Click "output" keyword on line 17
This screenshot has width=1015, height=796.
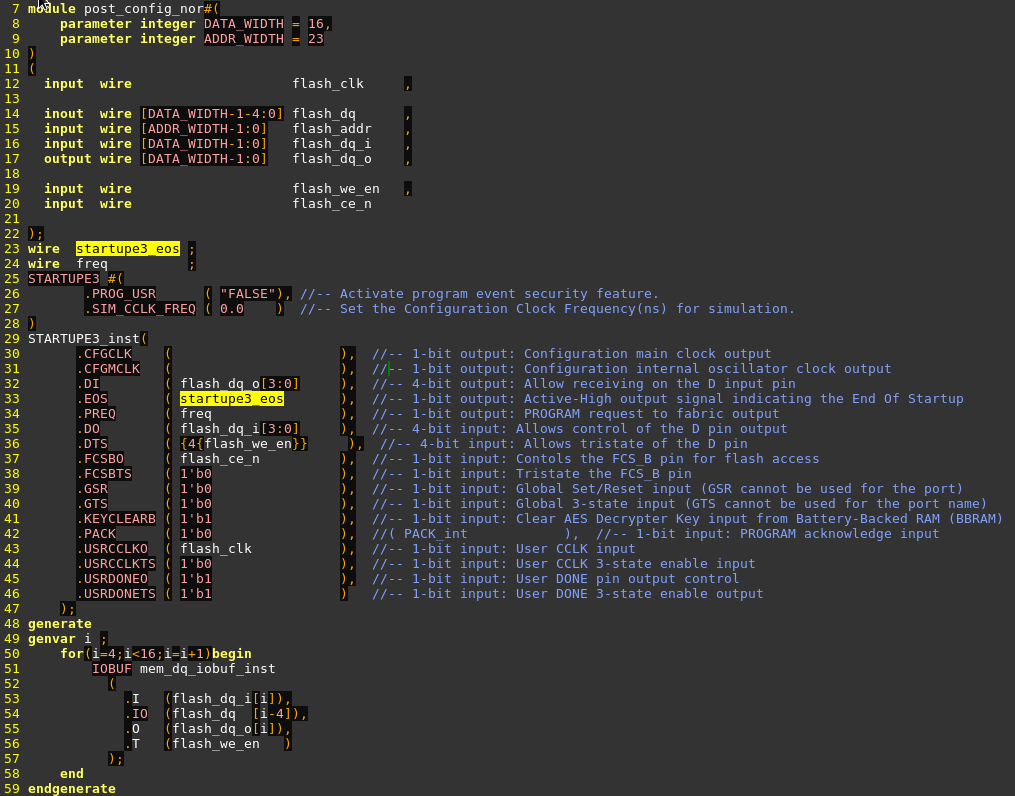[68, 159]
